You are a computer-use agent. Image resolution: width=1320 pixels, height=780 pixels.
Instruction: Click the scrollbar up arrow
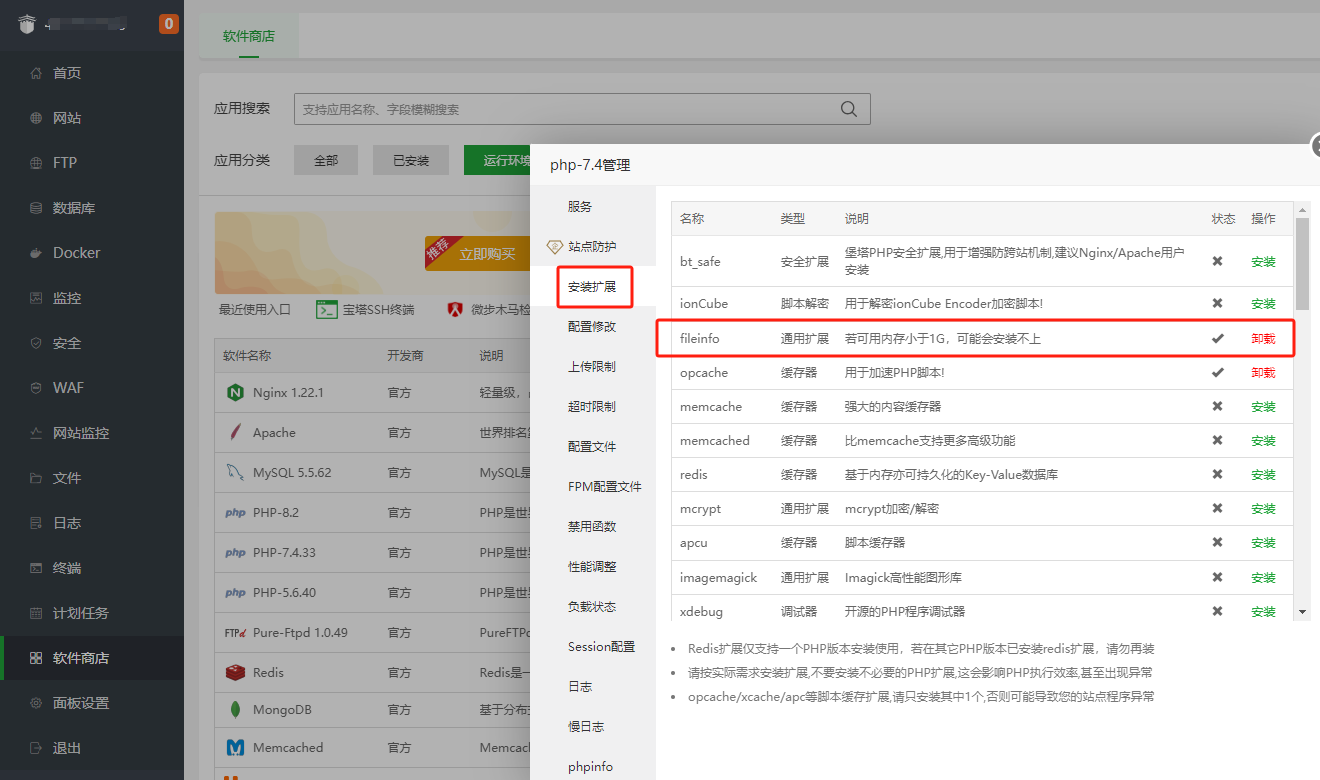click(1302, 210)
